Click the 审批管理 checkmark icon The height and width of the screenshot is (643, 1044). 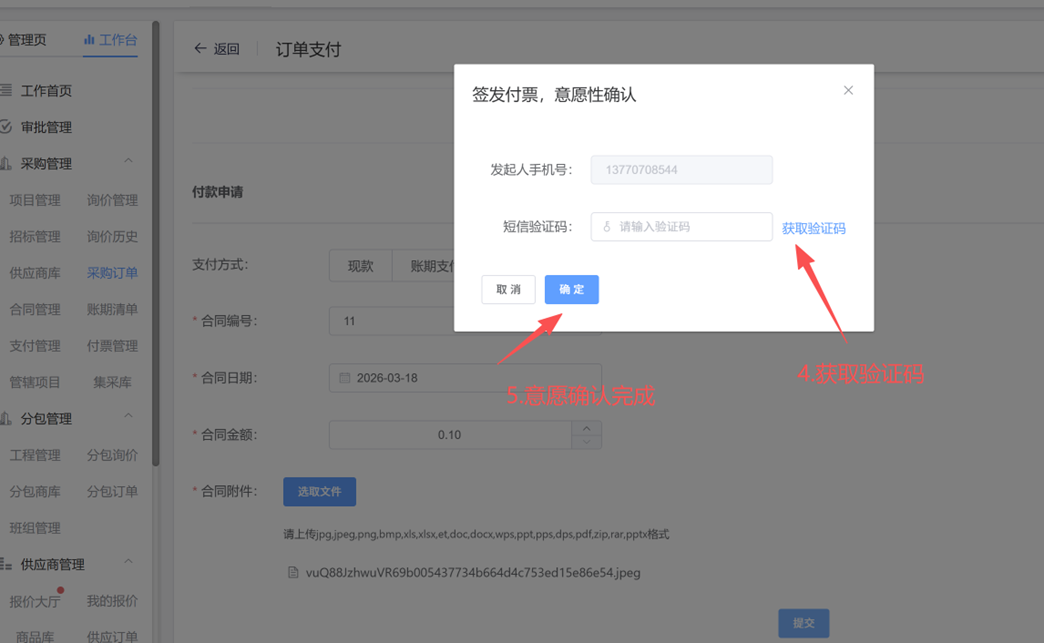6,127
